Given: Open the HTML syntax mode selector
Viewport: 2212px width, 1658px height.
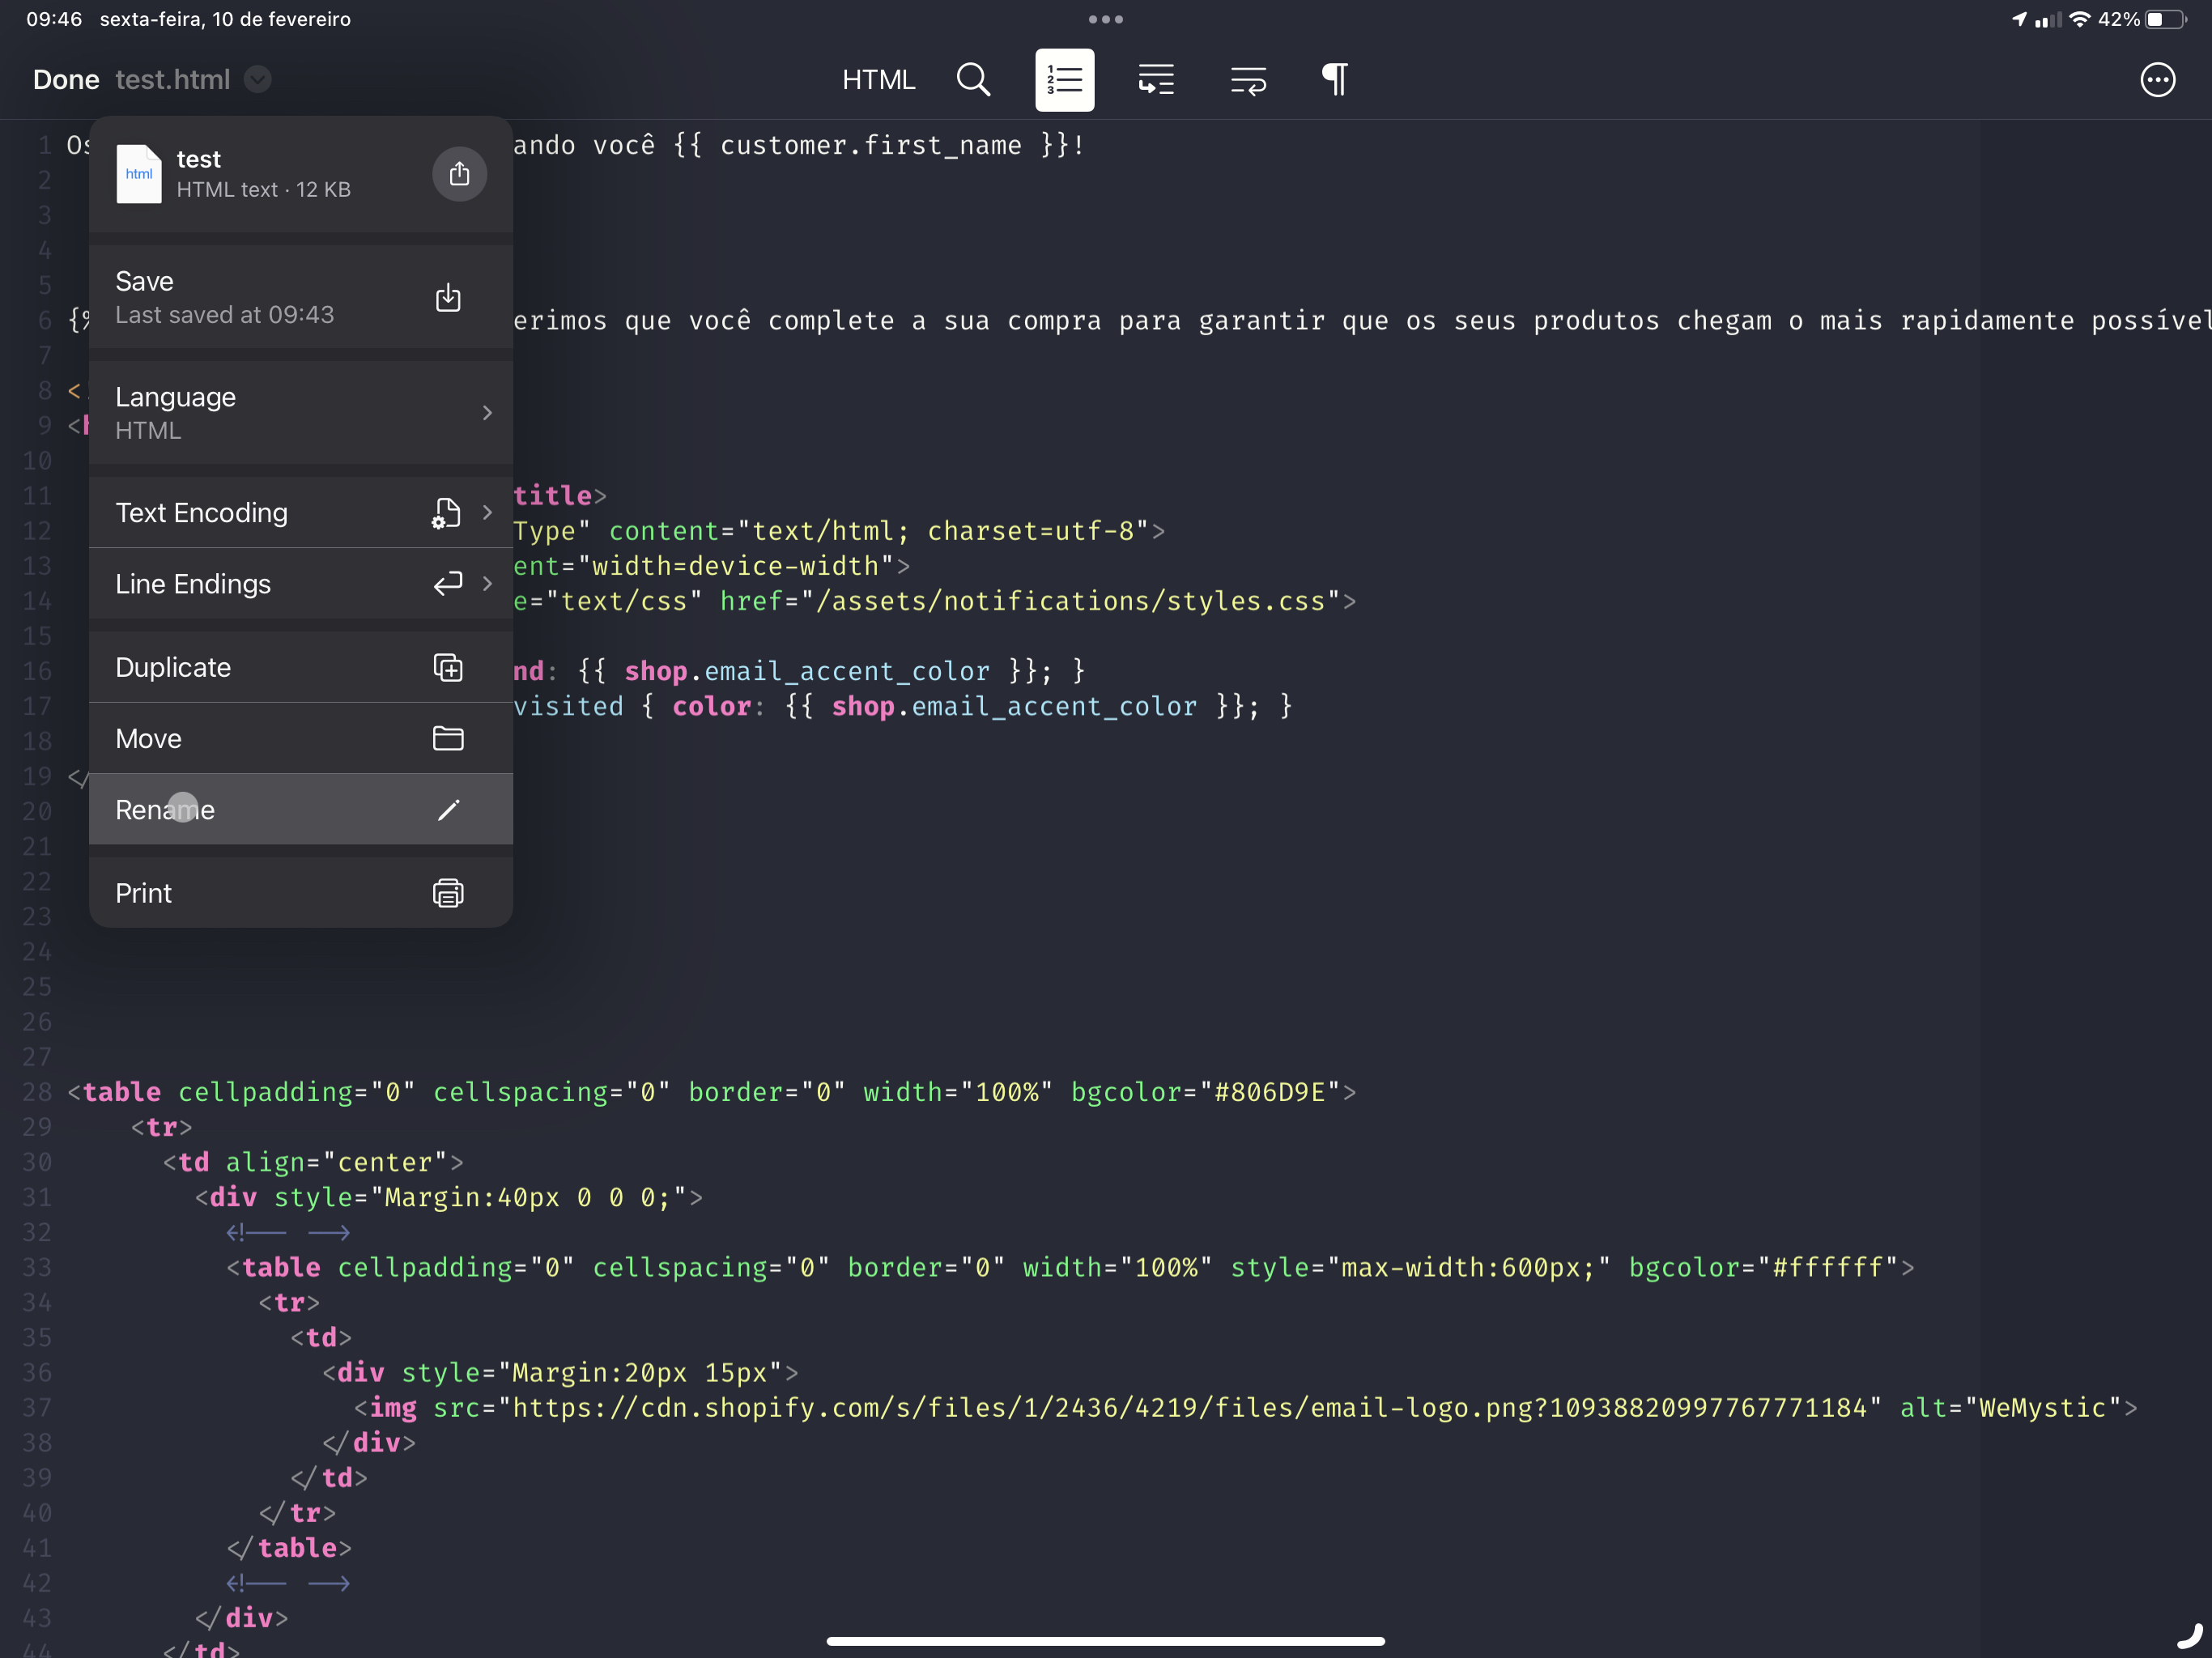Looking at the screenshot, I should coord(878,80).
